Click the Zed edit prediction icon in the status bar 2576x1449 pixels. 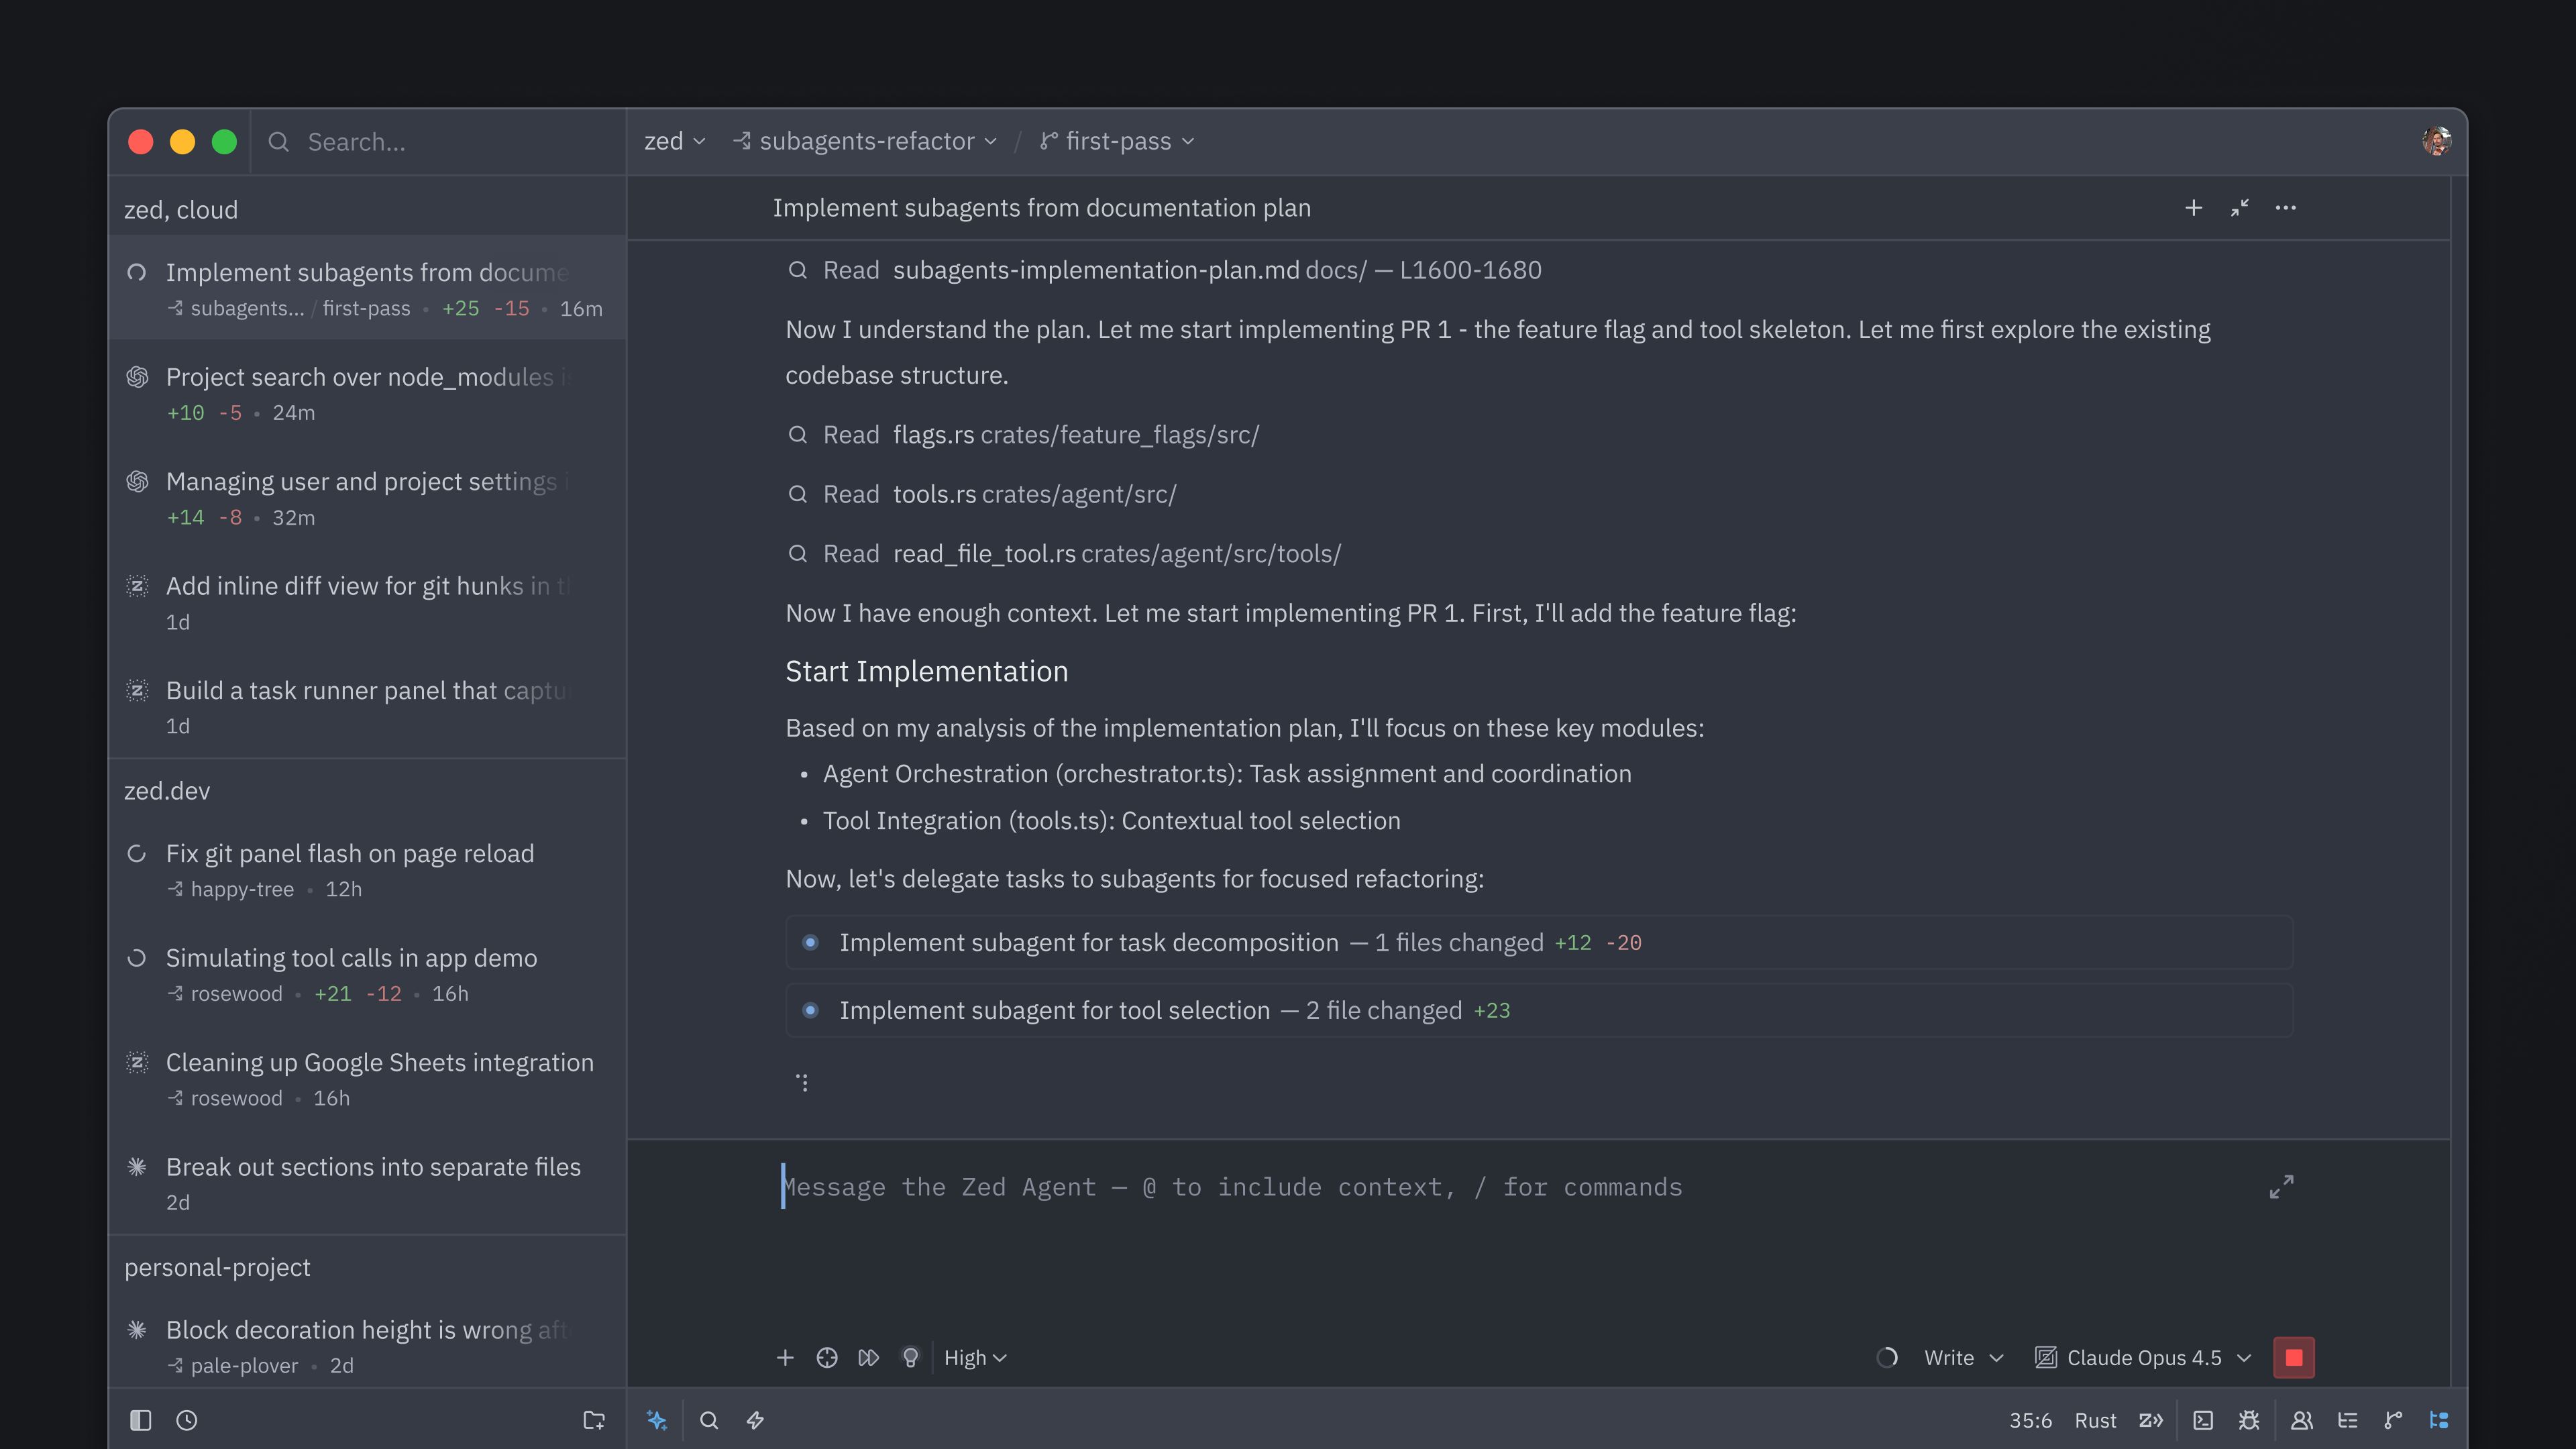click(x=2151, y=1420)
